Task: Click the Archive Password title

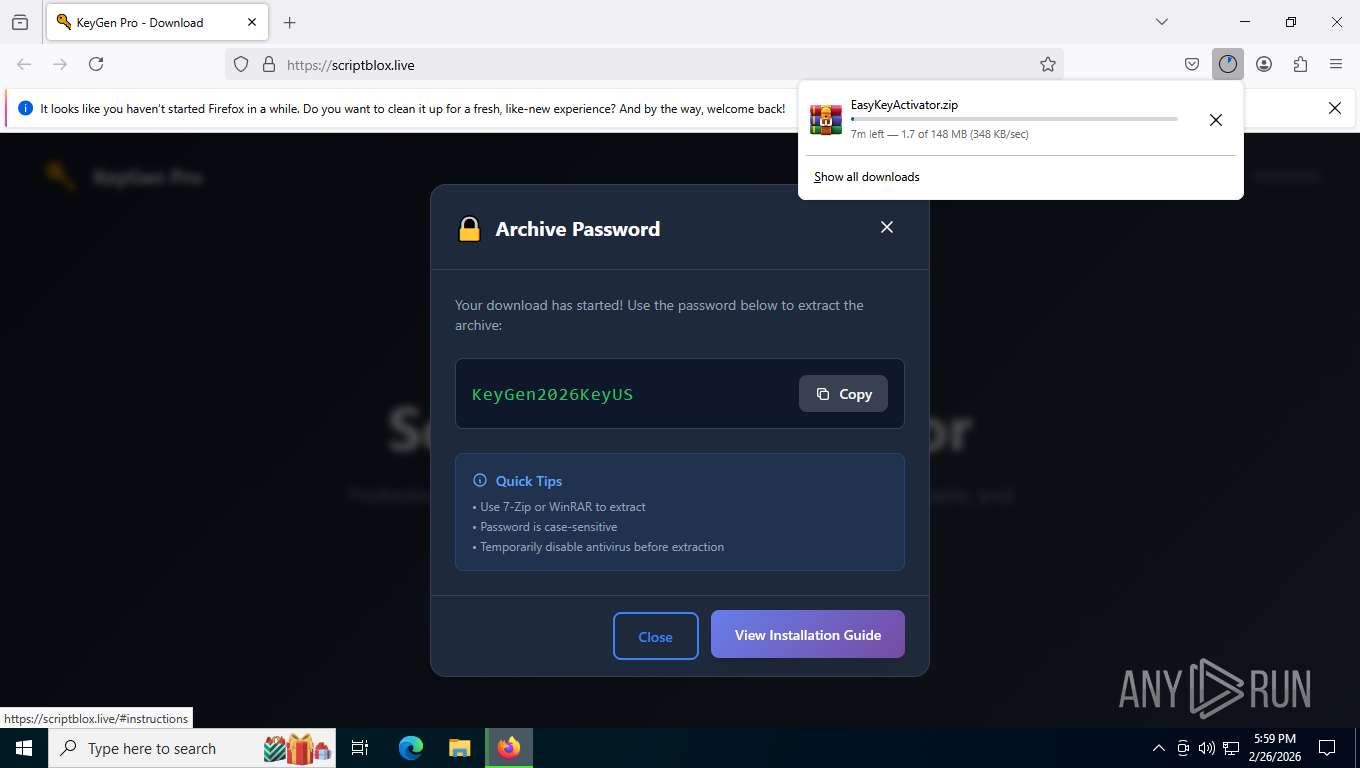Action: pos(578,229)
